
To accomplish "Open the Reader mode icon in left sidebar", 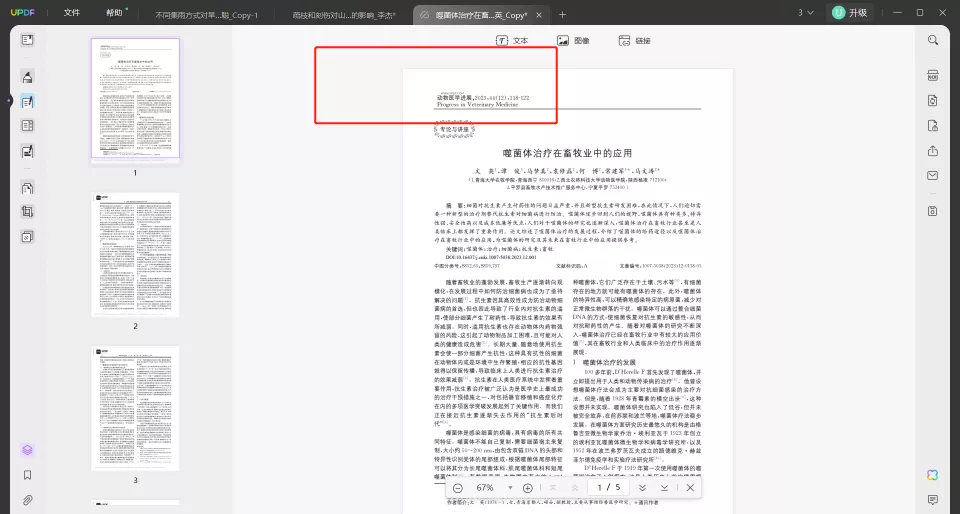I will tap(27, 40).
